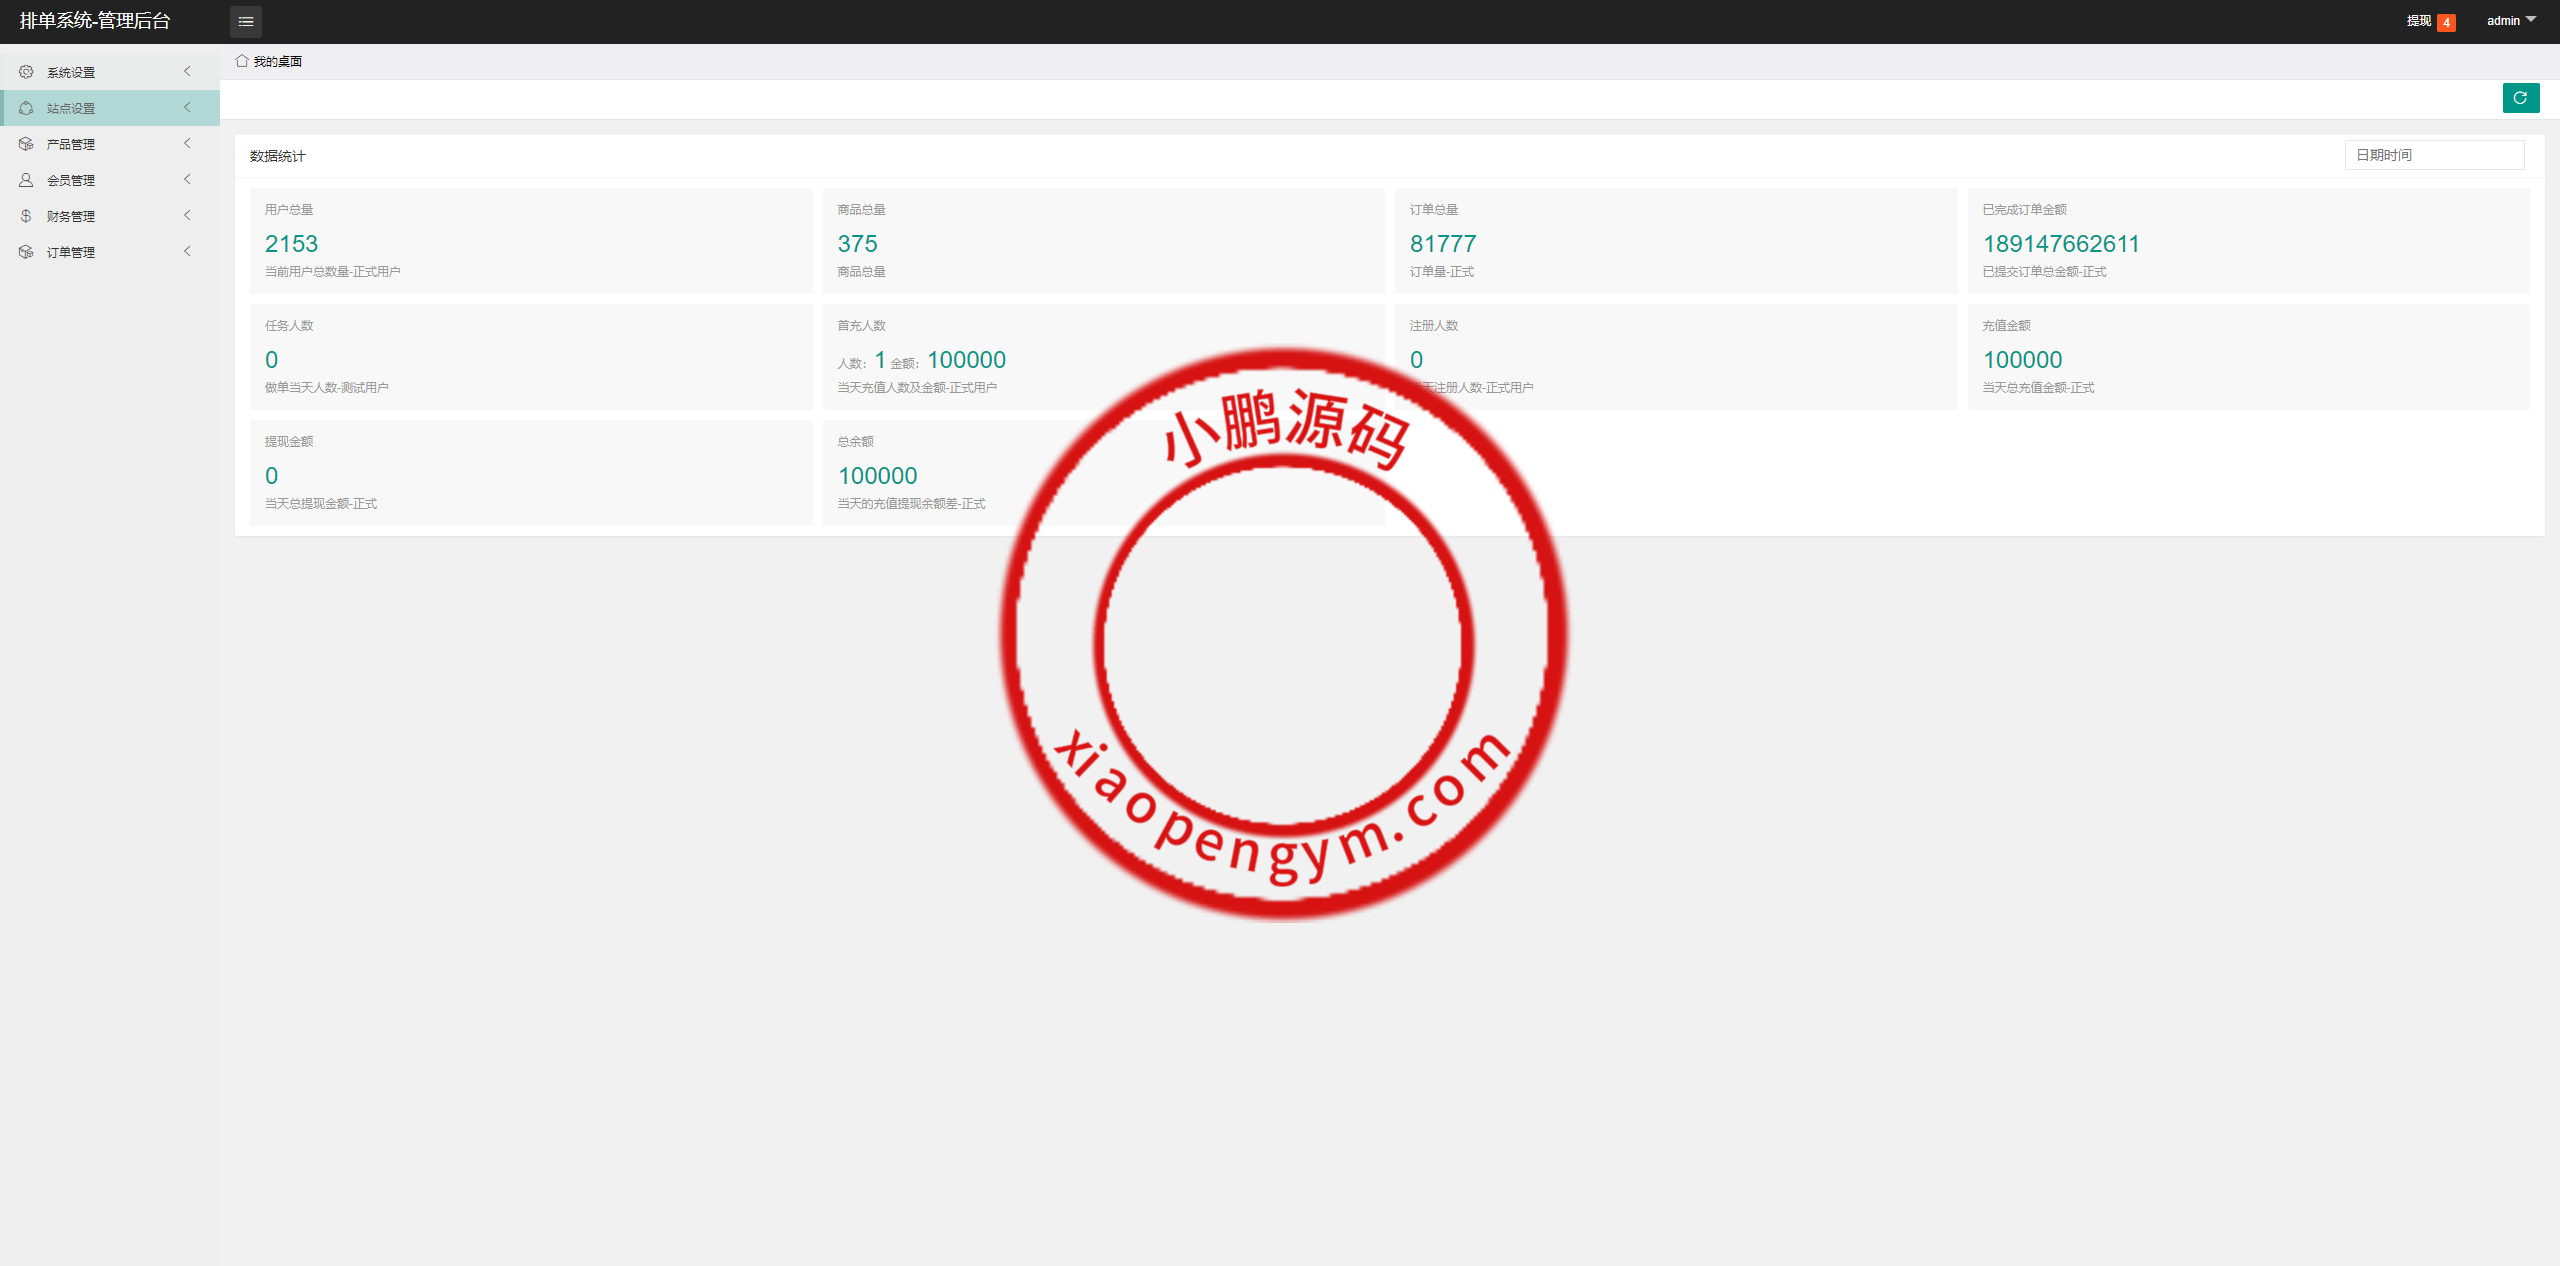Click the orange withdrawal badge 4

pyautogui.click(x=2446, y=22)
